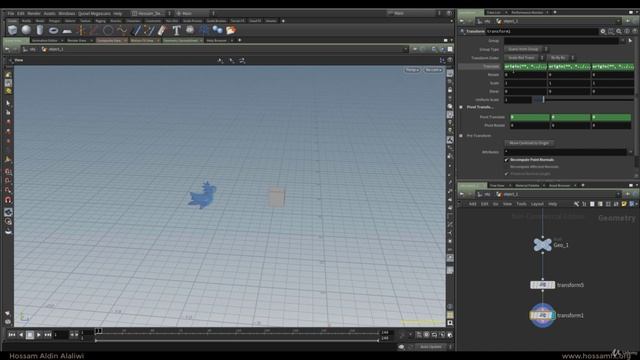Open the Transform Order dropdown
Image resolution: width=640 pixels, height=360 pixels.
pos(524,58)
